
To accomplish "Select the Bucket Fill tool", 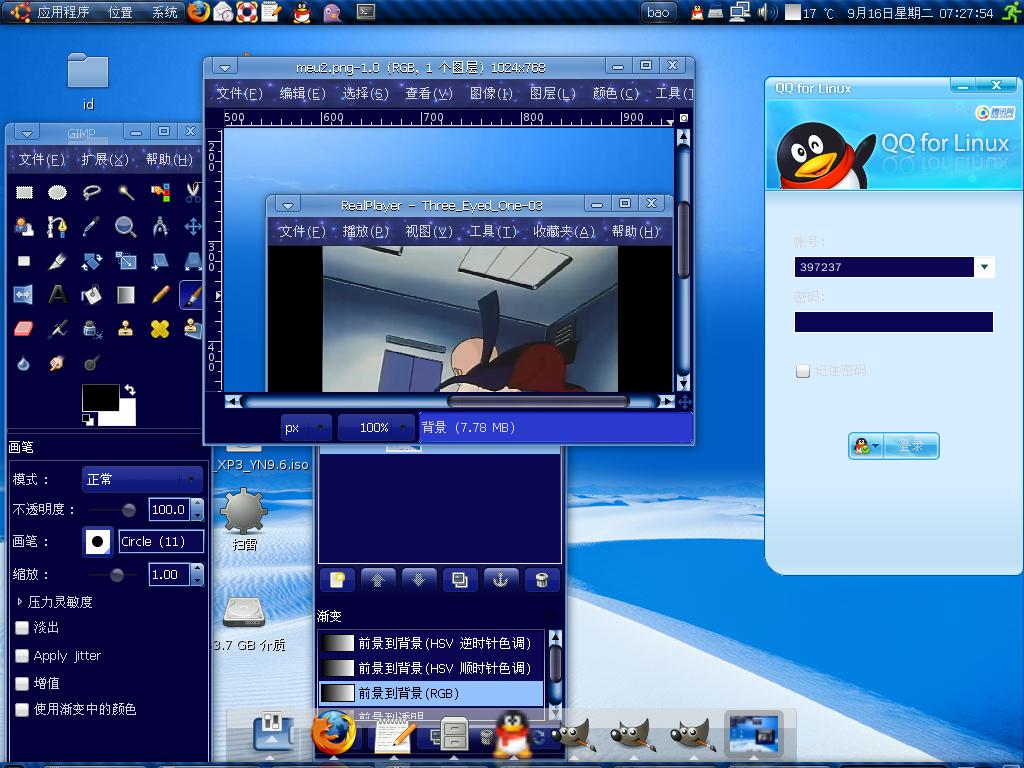I will point(91,295).
